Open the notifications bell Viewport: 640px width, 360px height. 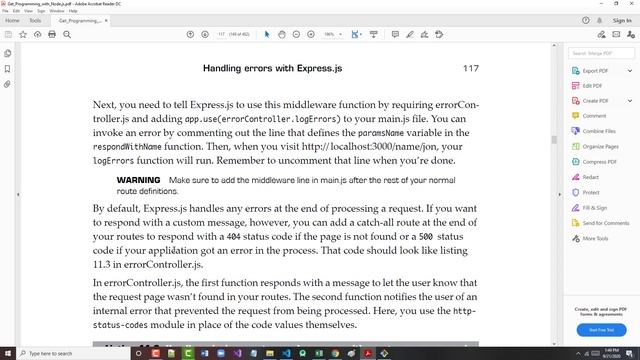coord(600,20)
